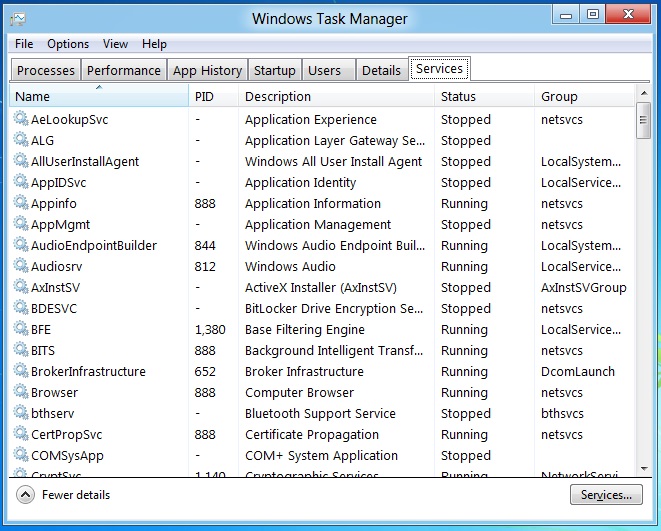This screenshot has width=661, height=531.
Task: Switch to the Details tab
Action: coord(381,70)
